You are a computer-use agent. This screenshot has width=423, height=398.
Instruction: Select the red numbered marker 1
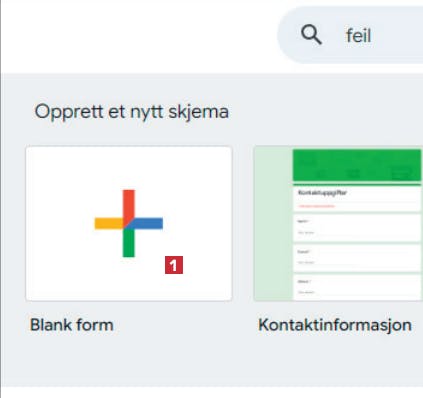click(x=174, y=265)
